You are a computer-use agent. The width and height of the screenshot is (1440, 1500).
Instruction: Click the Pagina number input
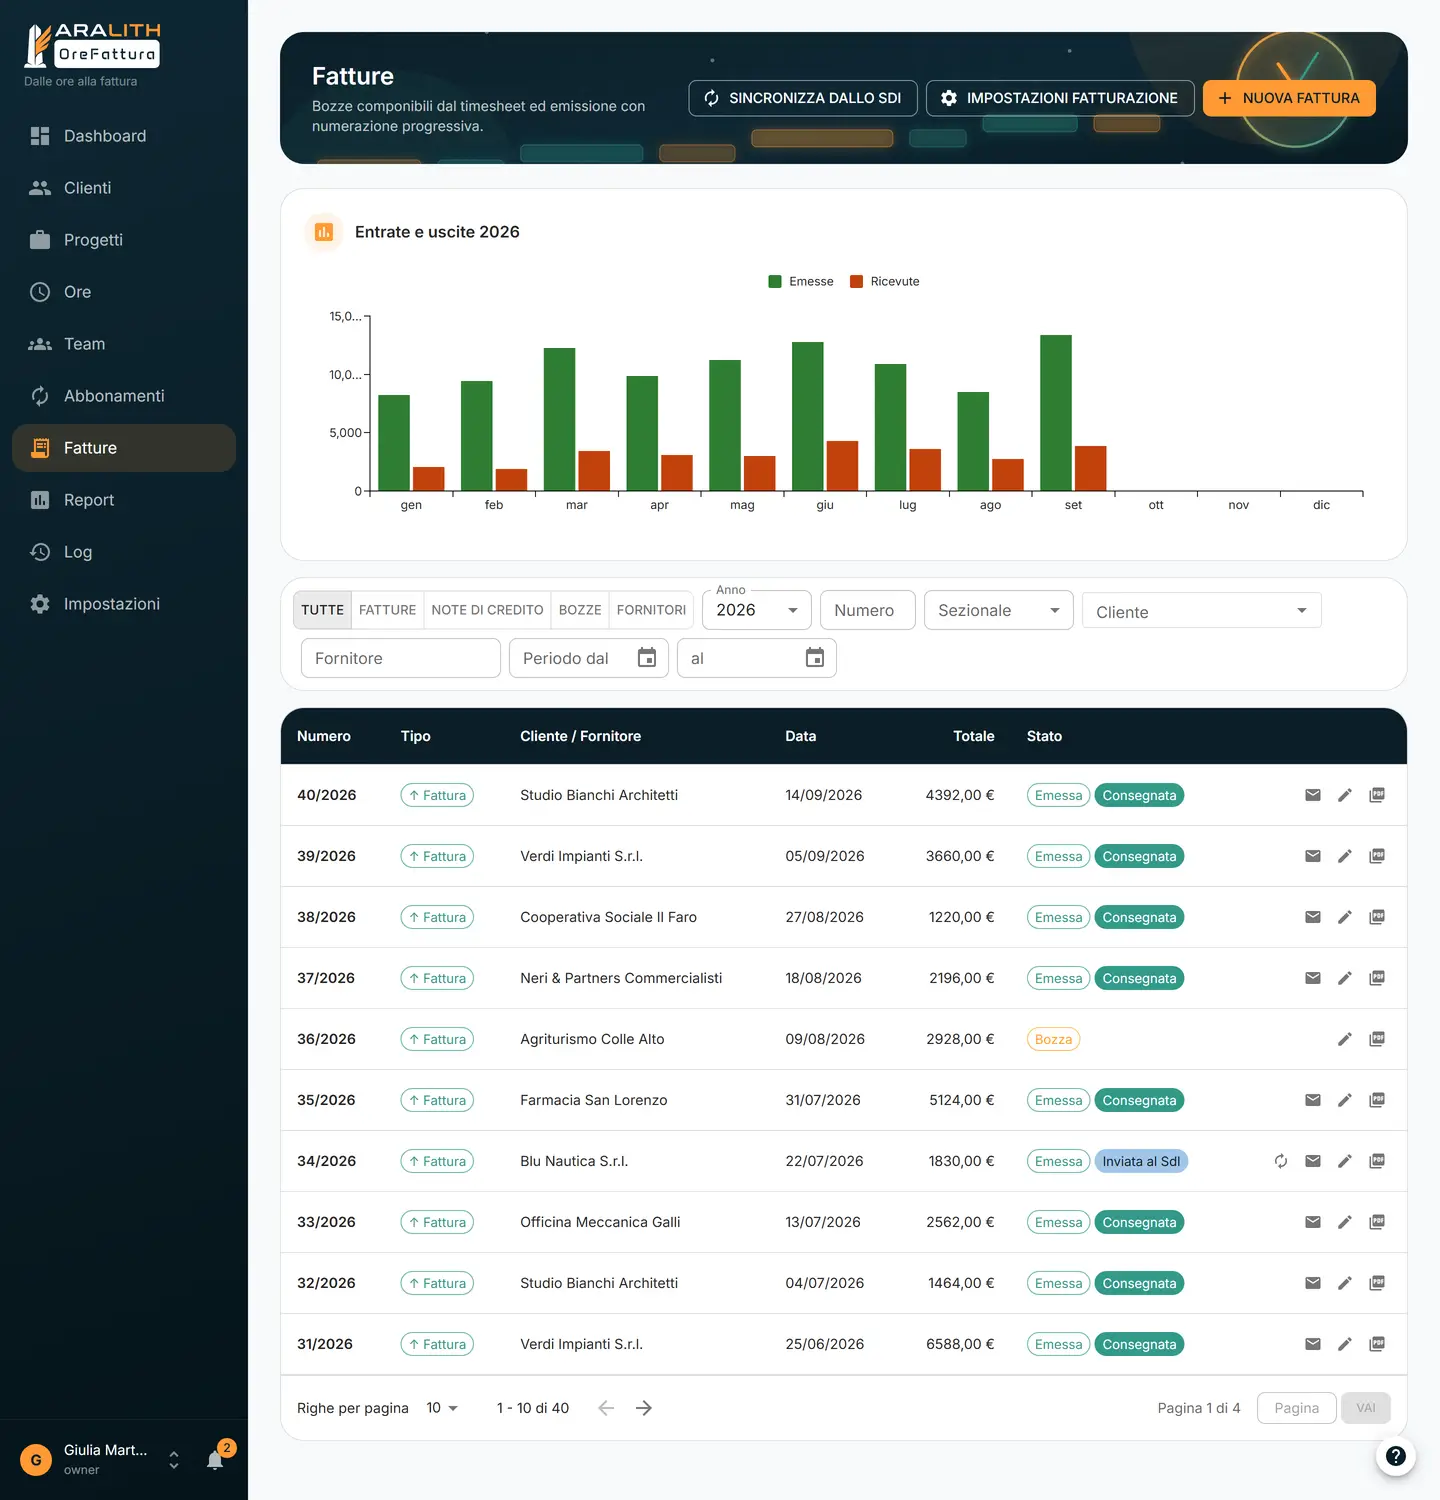point(1297,1408)
